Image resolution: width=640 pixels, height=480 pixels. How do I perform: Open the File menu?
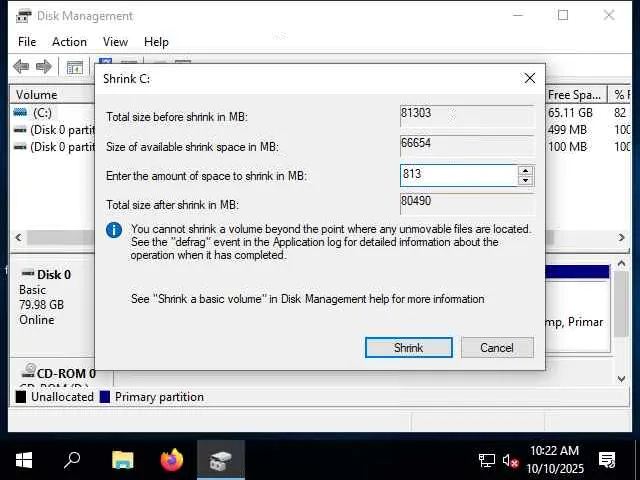coord(27,42)
